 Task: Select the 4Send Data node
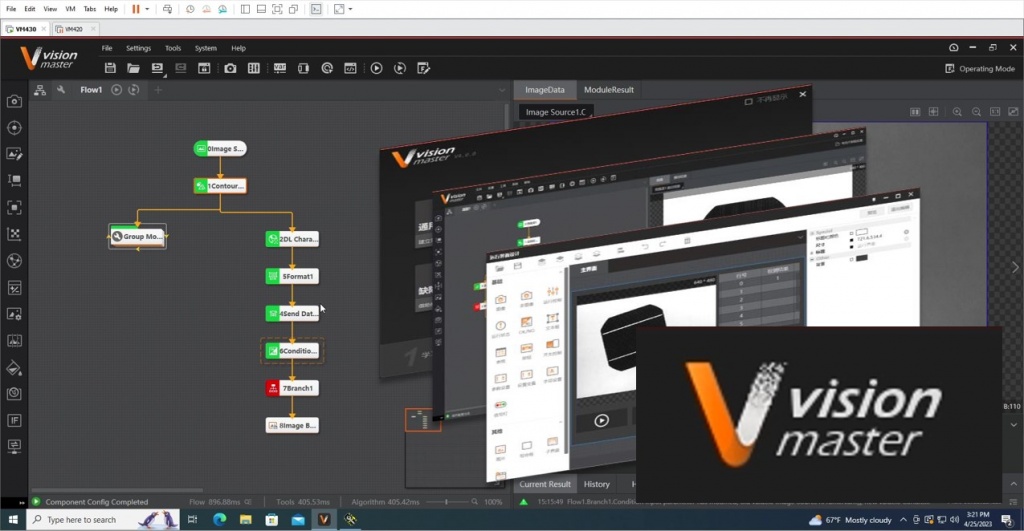(292, 314)
